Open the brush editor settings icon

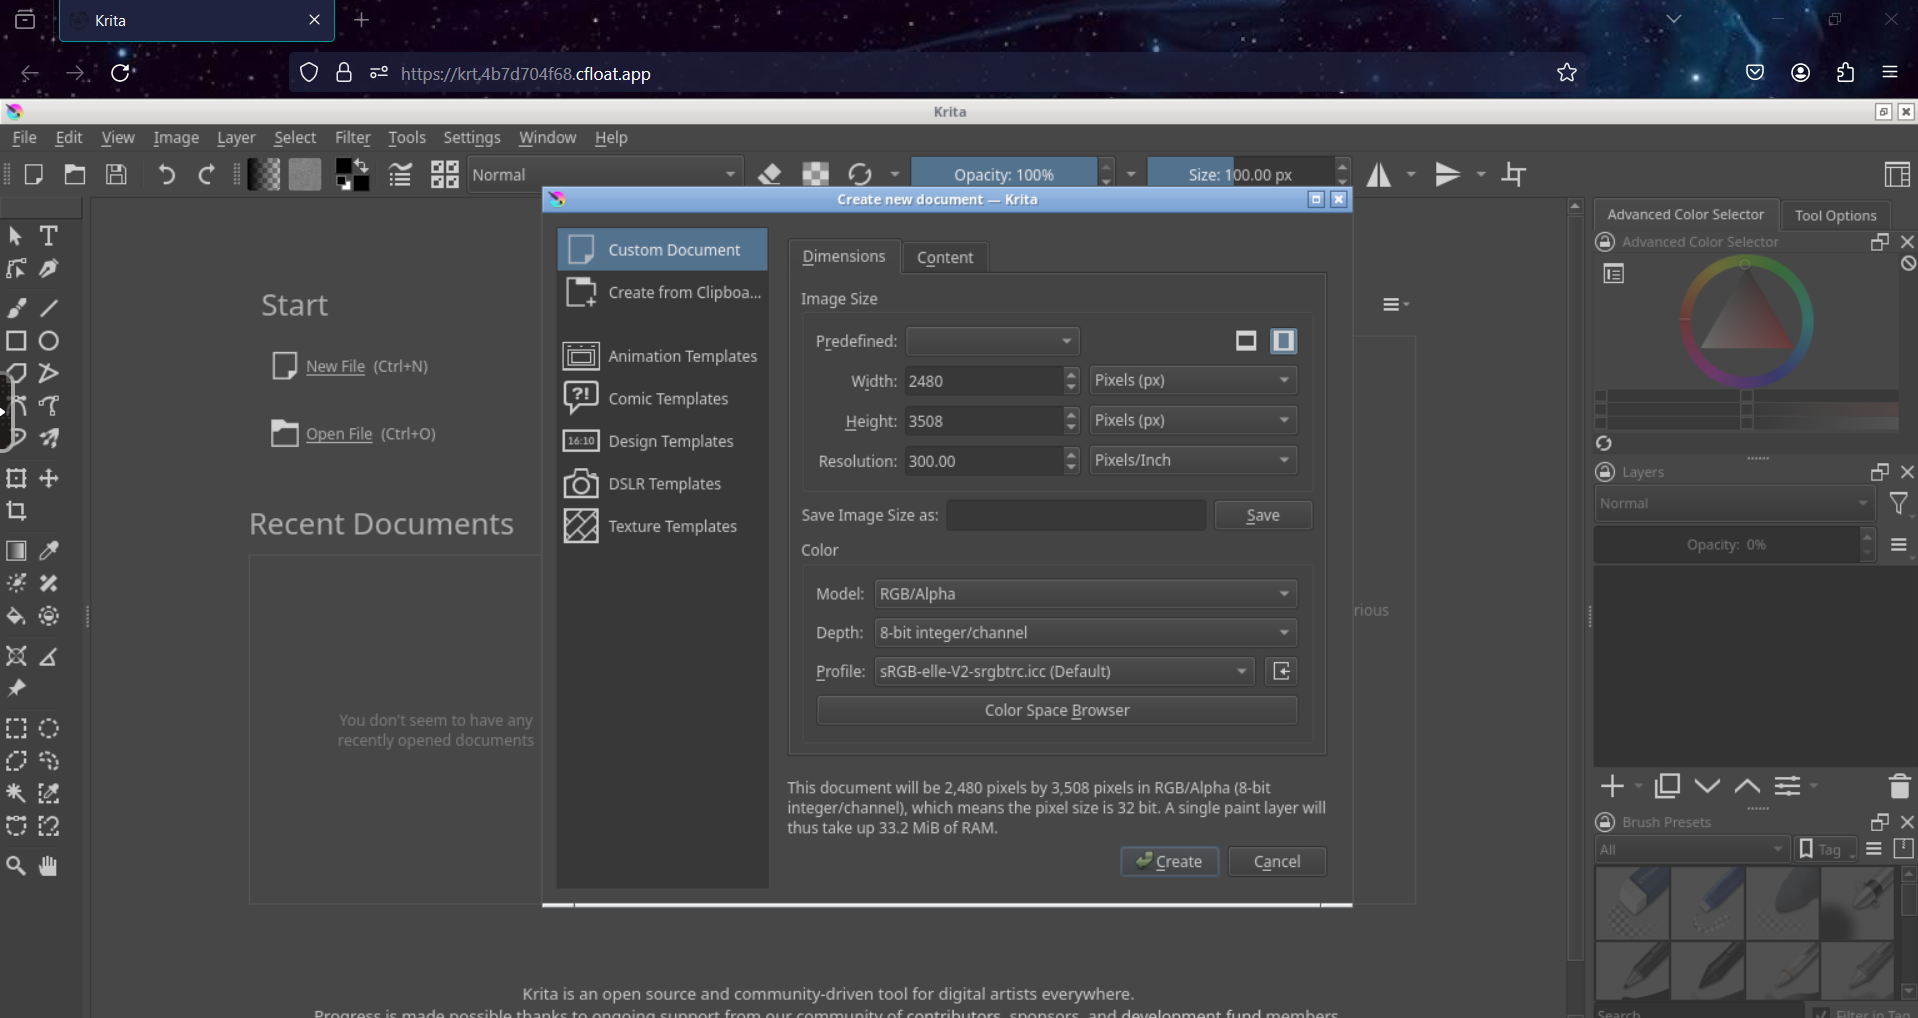click(x=400, y=174)
